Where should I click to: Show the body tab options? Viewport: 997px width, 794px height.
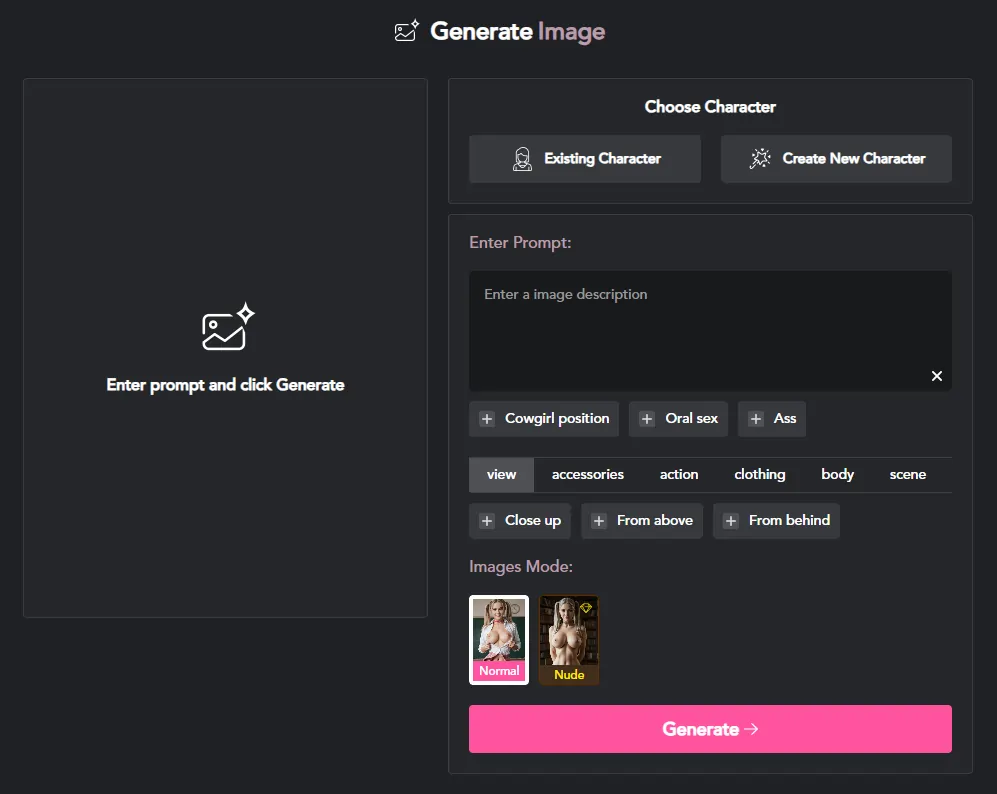click(837, 474)
